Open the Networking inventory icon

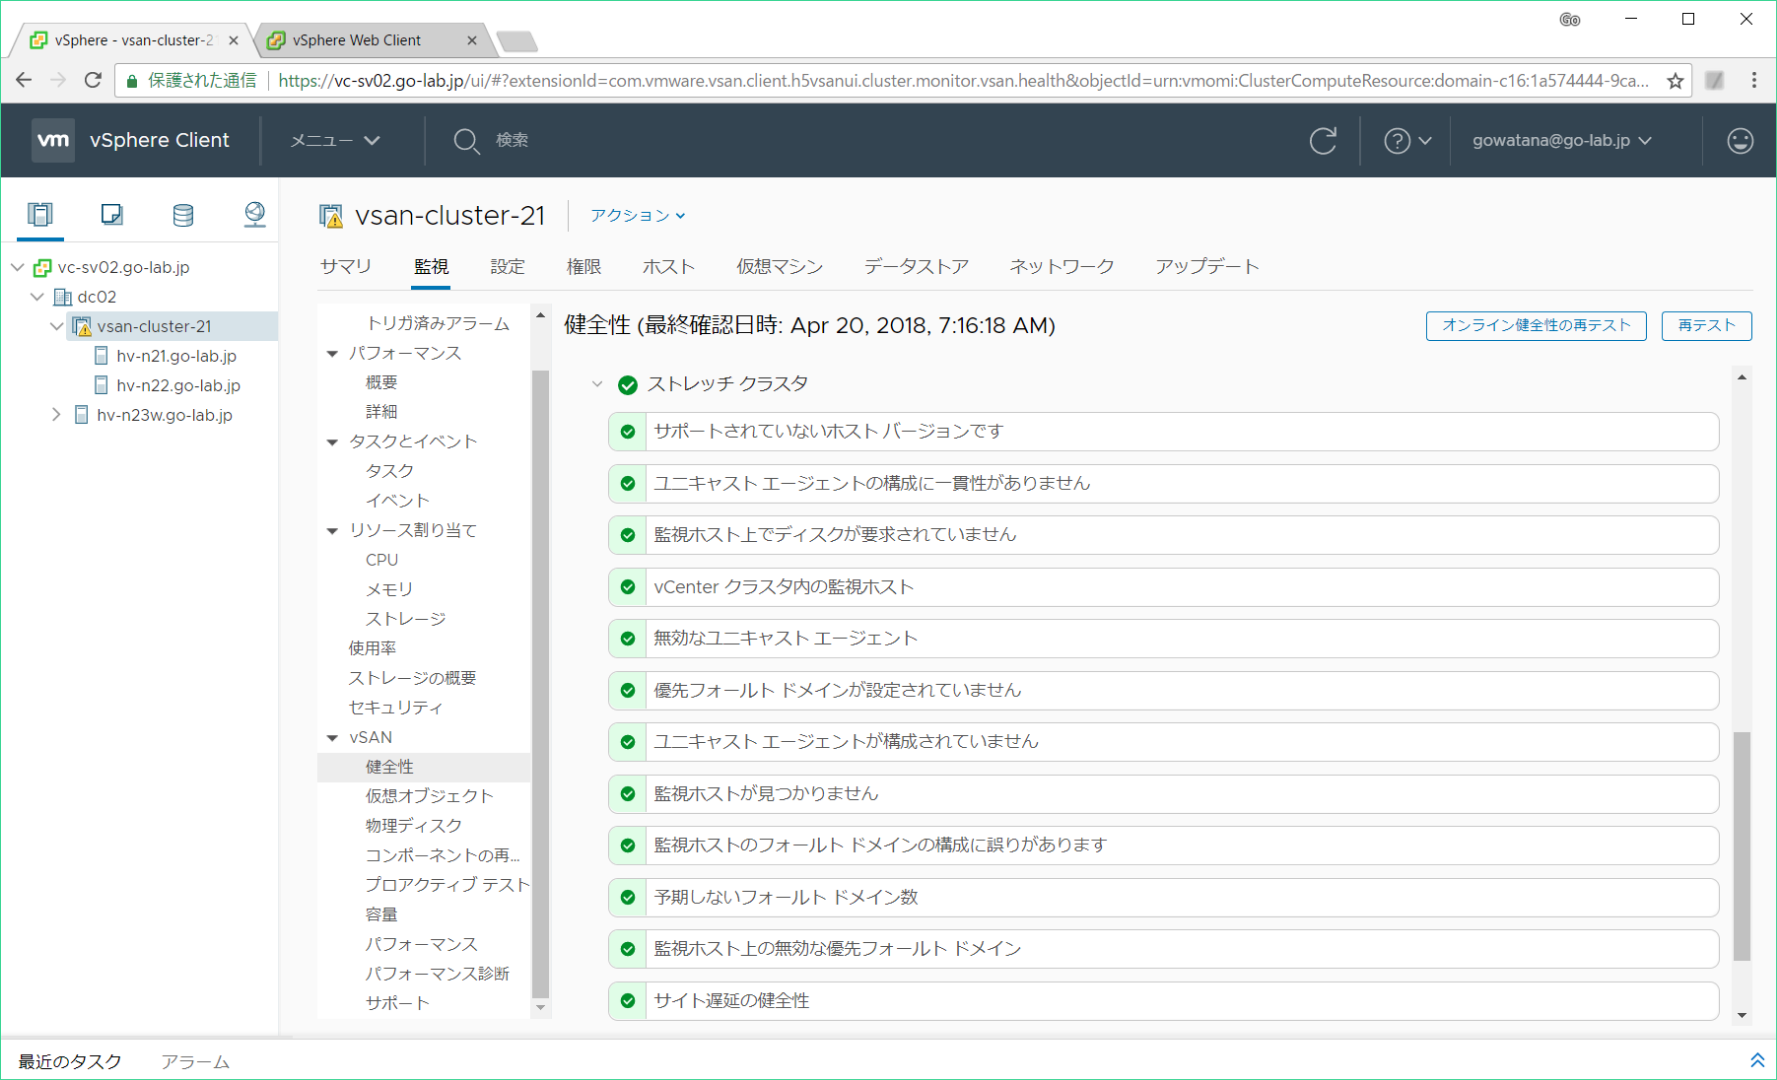click(255, 214)
